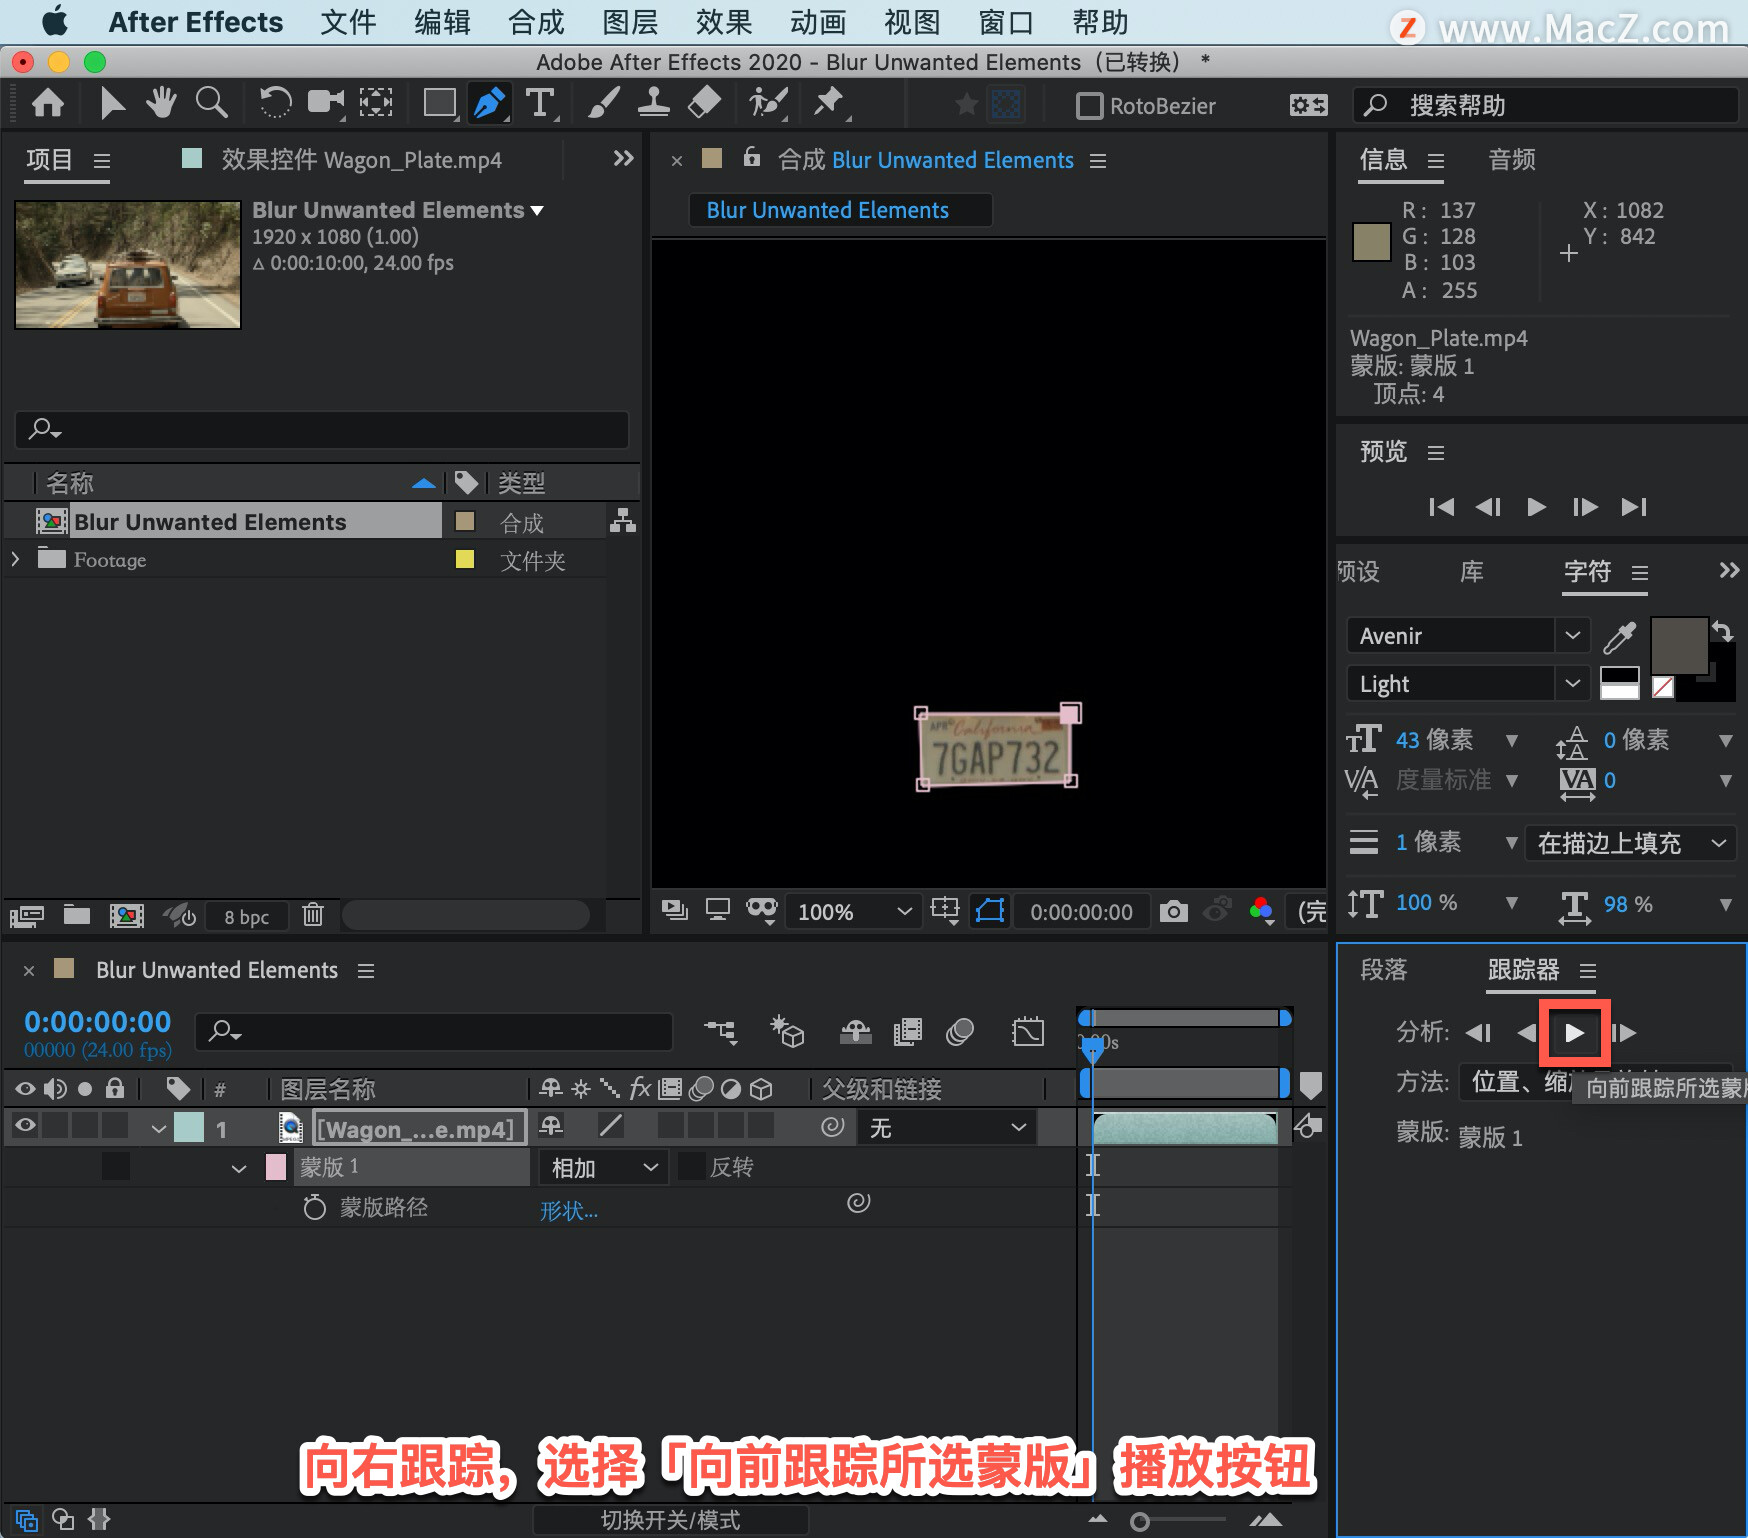Select the Clone Stamp tool
Viewport: 1748px width, 1538px height.
pyautogui.click(x=654, y=103)
